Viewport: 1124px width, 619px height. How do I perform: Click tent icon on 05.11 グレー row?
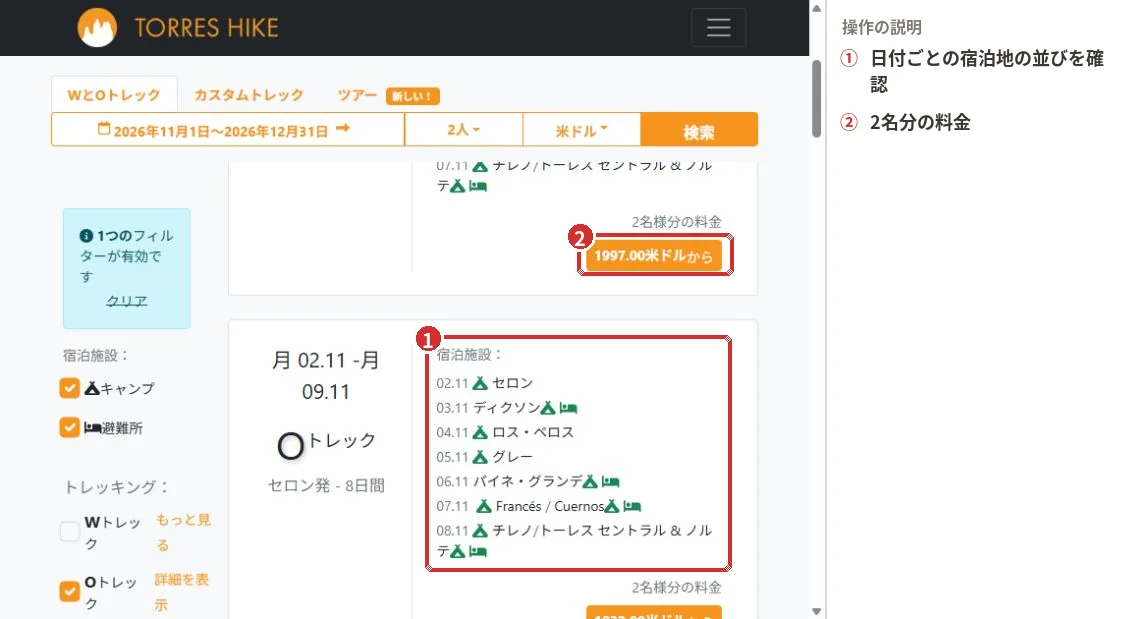click(480, 456)
